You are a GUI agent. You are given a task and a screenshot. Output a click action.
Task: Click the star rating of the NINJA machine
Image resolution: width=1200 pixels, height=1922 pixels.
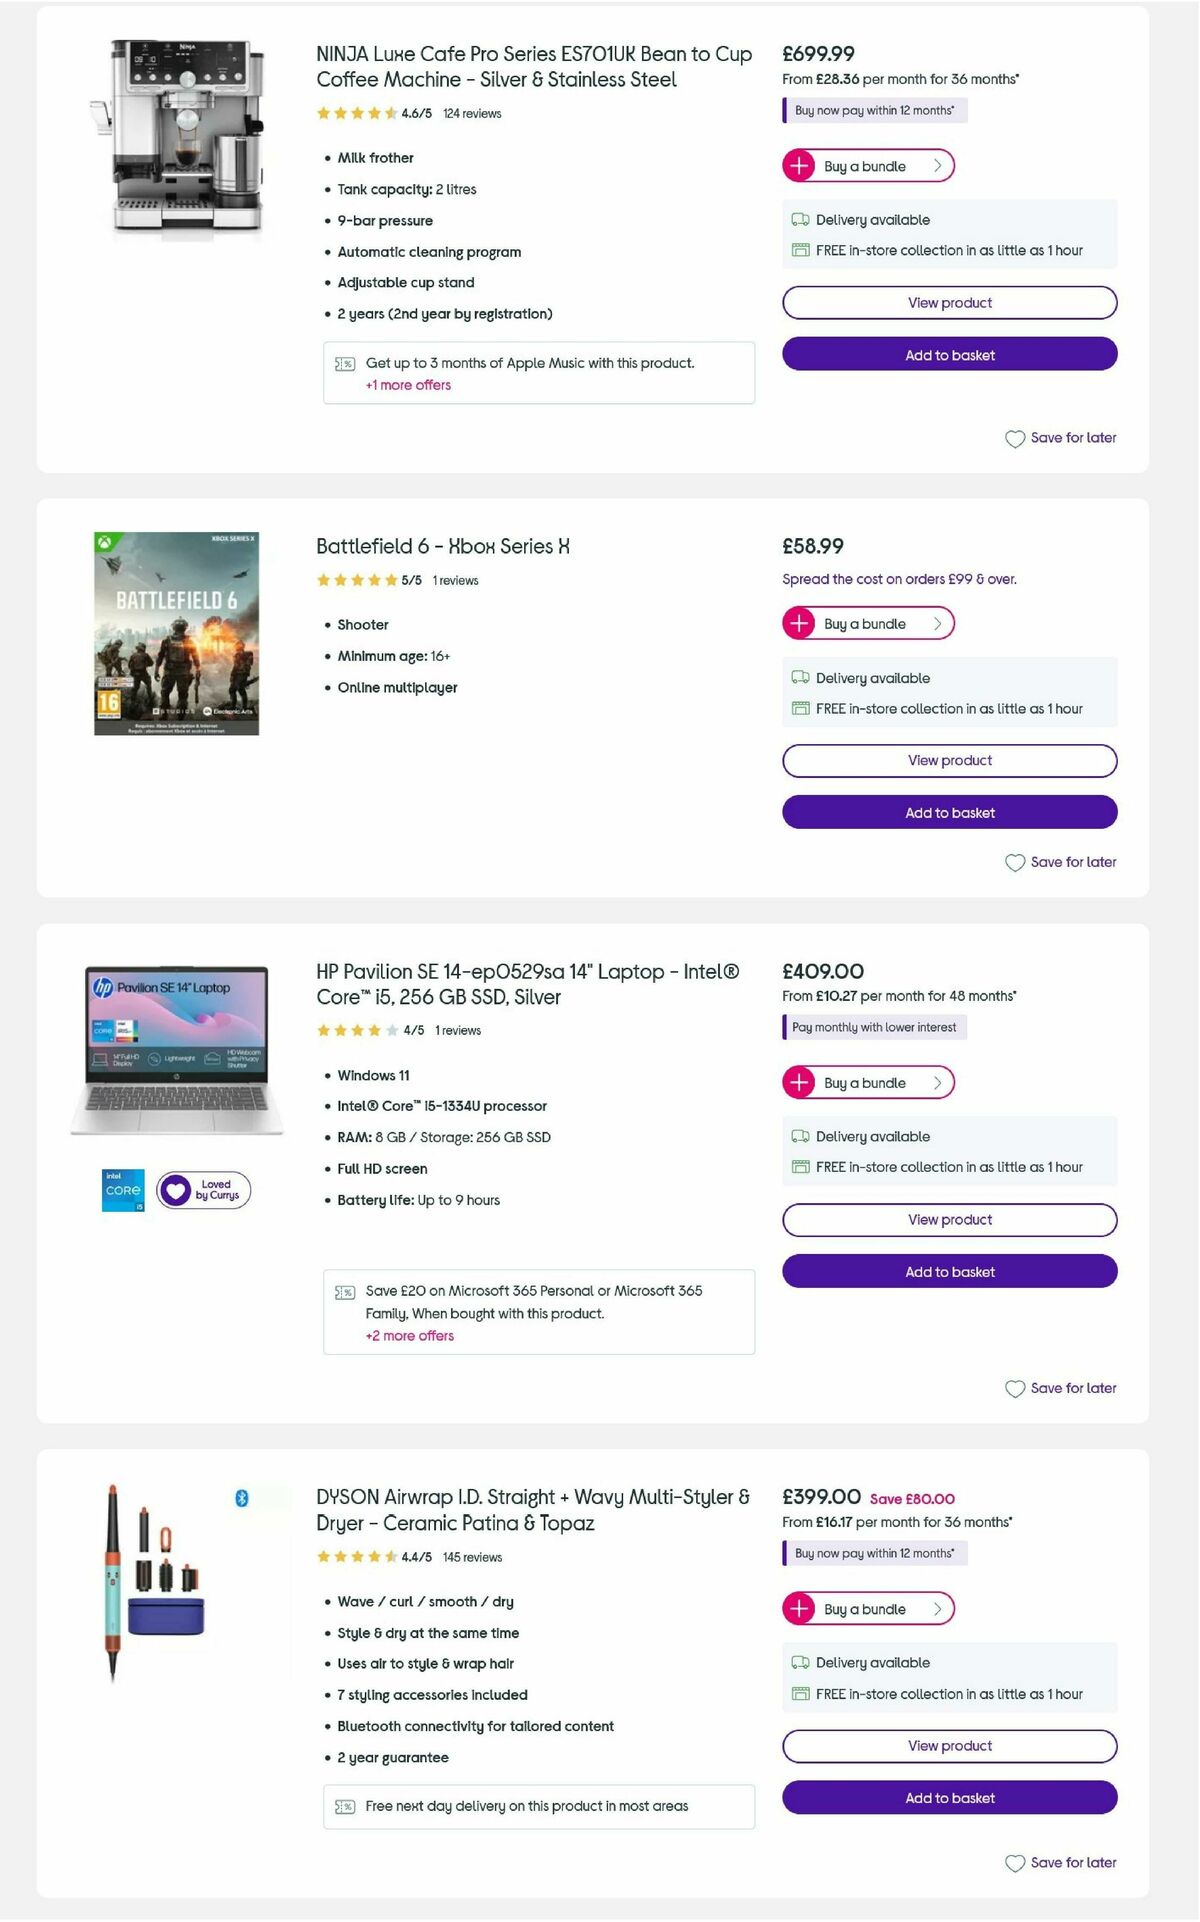pyautogui.click(x=355, y=113)
